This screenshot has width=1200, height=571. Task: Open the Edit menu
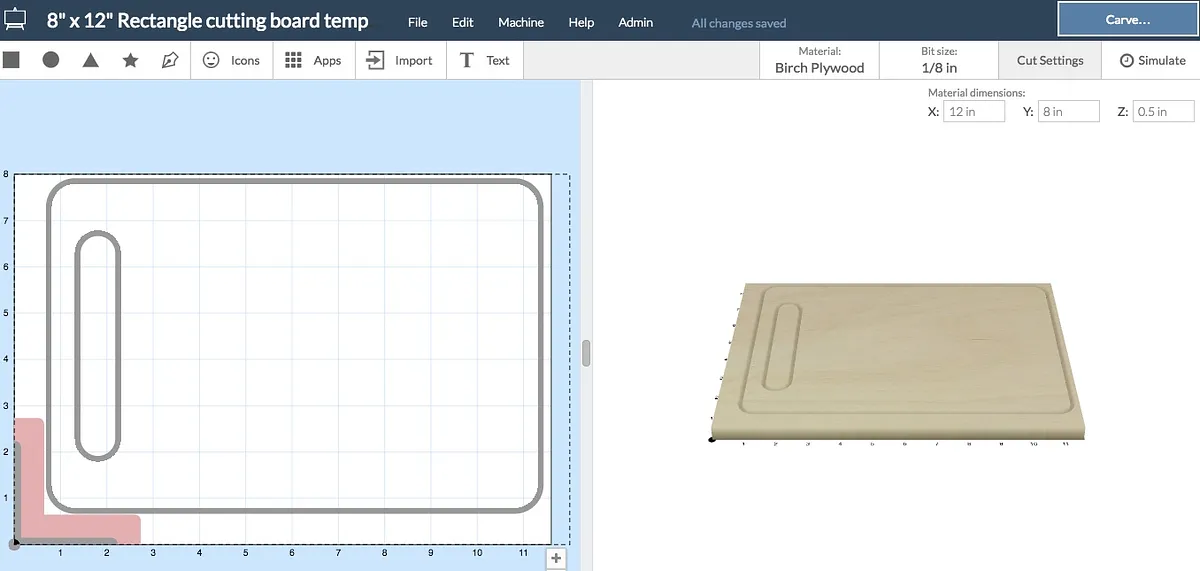(463, 22)
